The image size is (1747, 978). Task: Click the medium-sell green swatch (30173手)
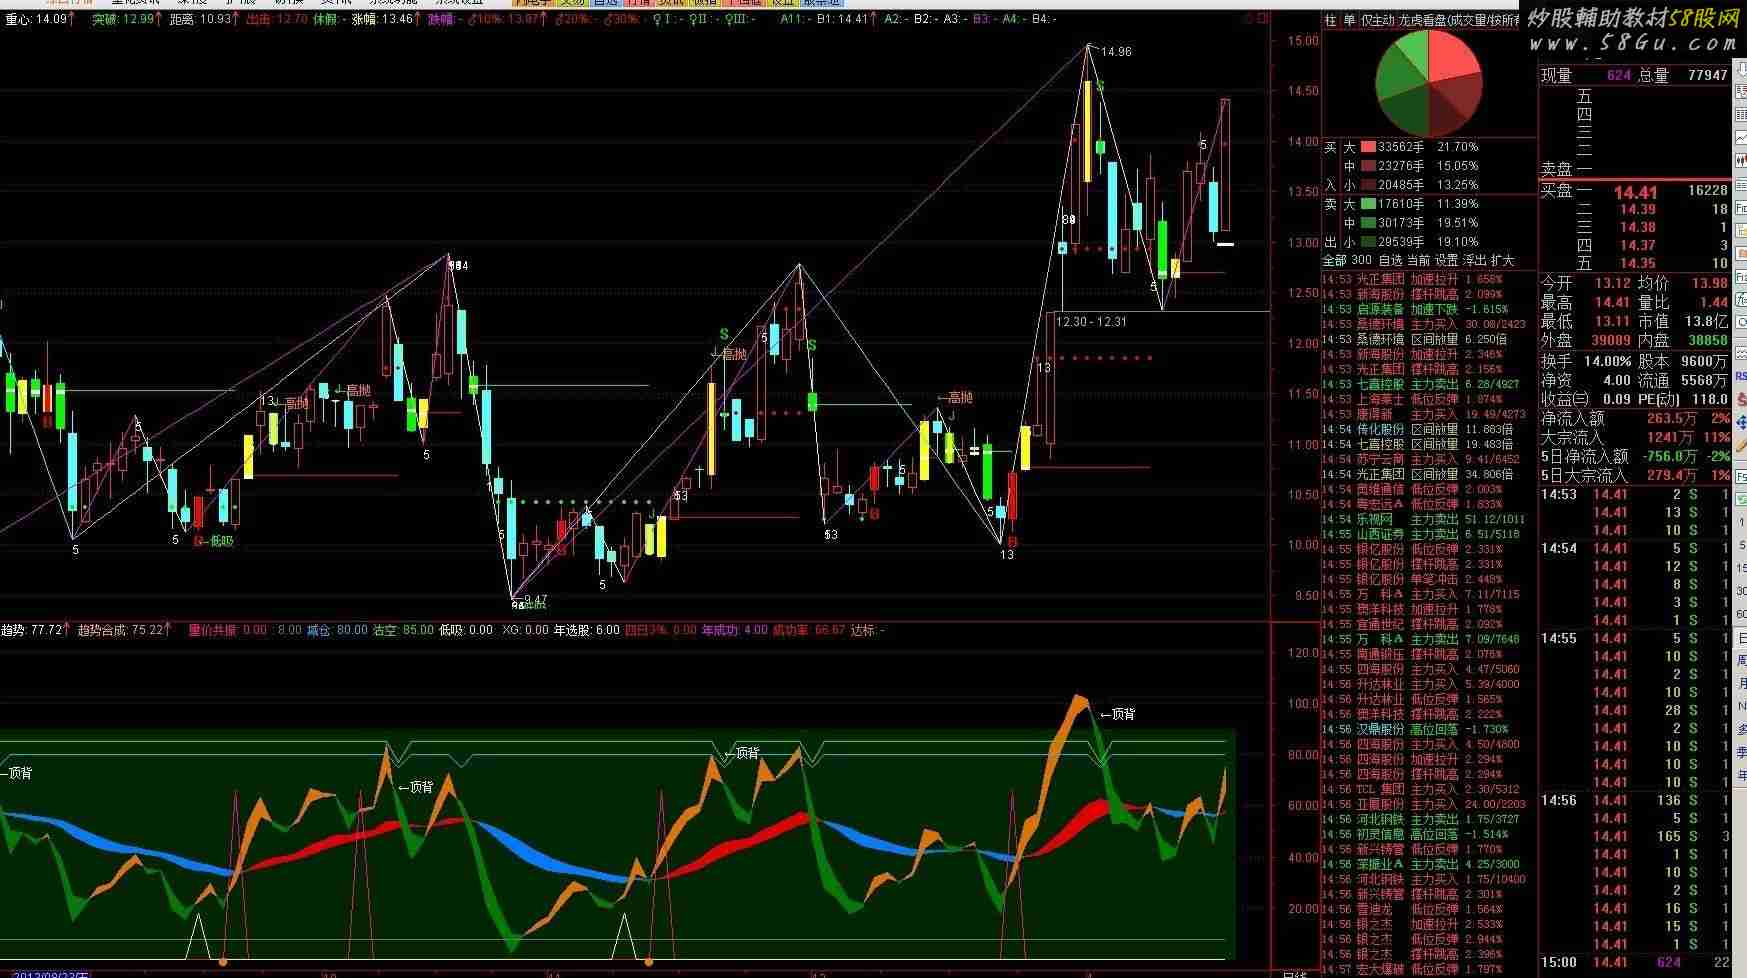click(x=1367, y=223)
